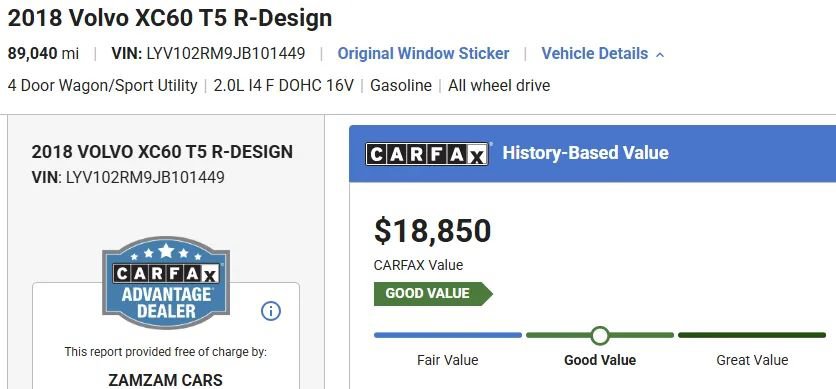Click the Great Value label
Screen dimensions: 836x389
(x=752, y=360)
